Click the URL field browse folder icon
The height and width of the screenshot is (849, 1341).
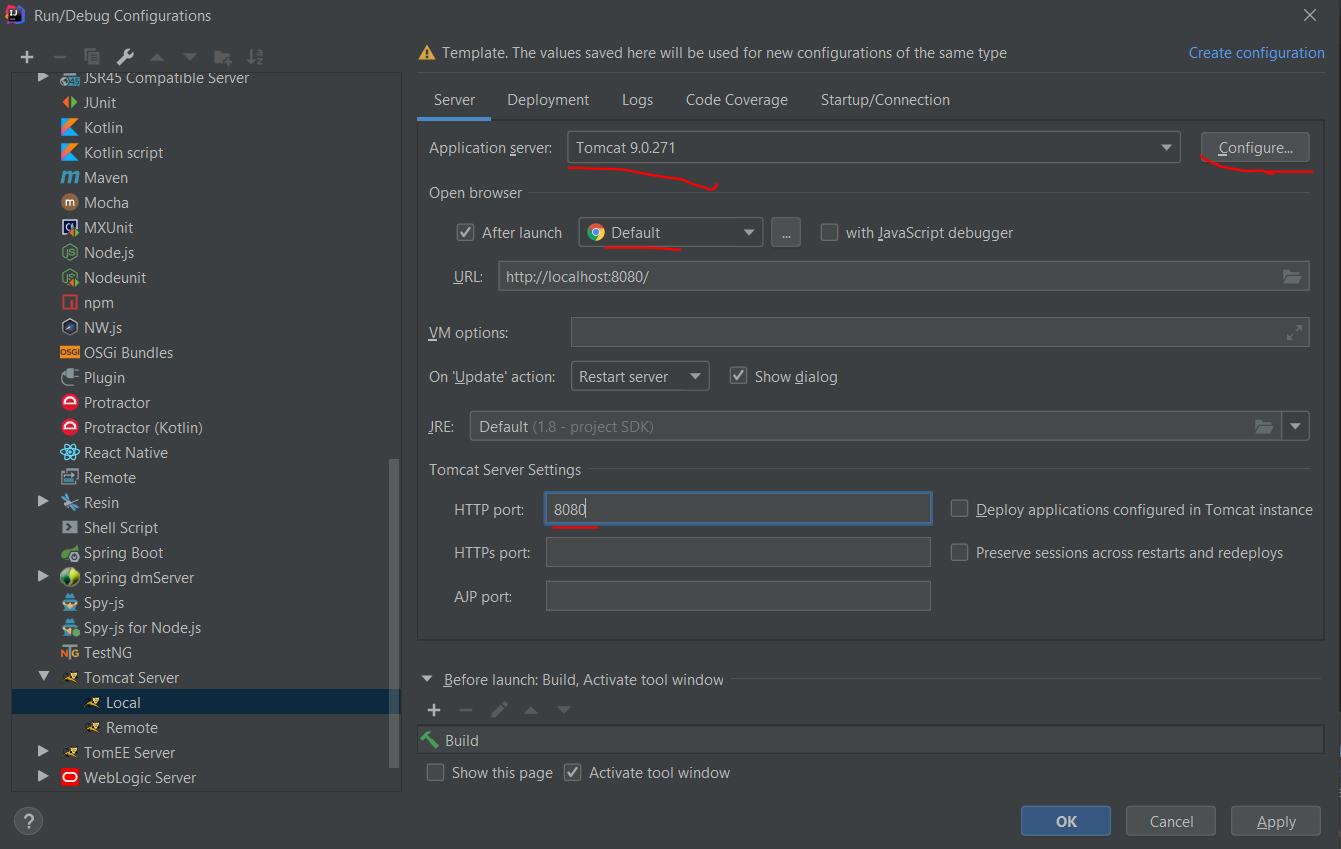pos(1291,276)
